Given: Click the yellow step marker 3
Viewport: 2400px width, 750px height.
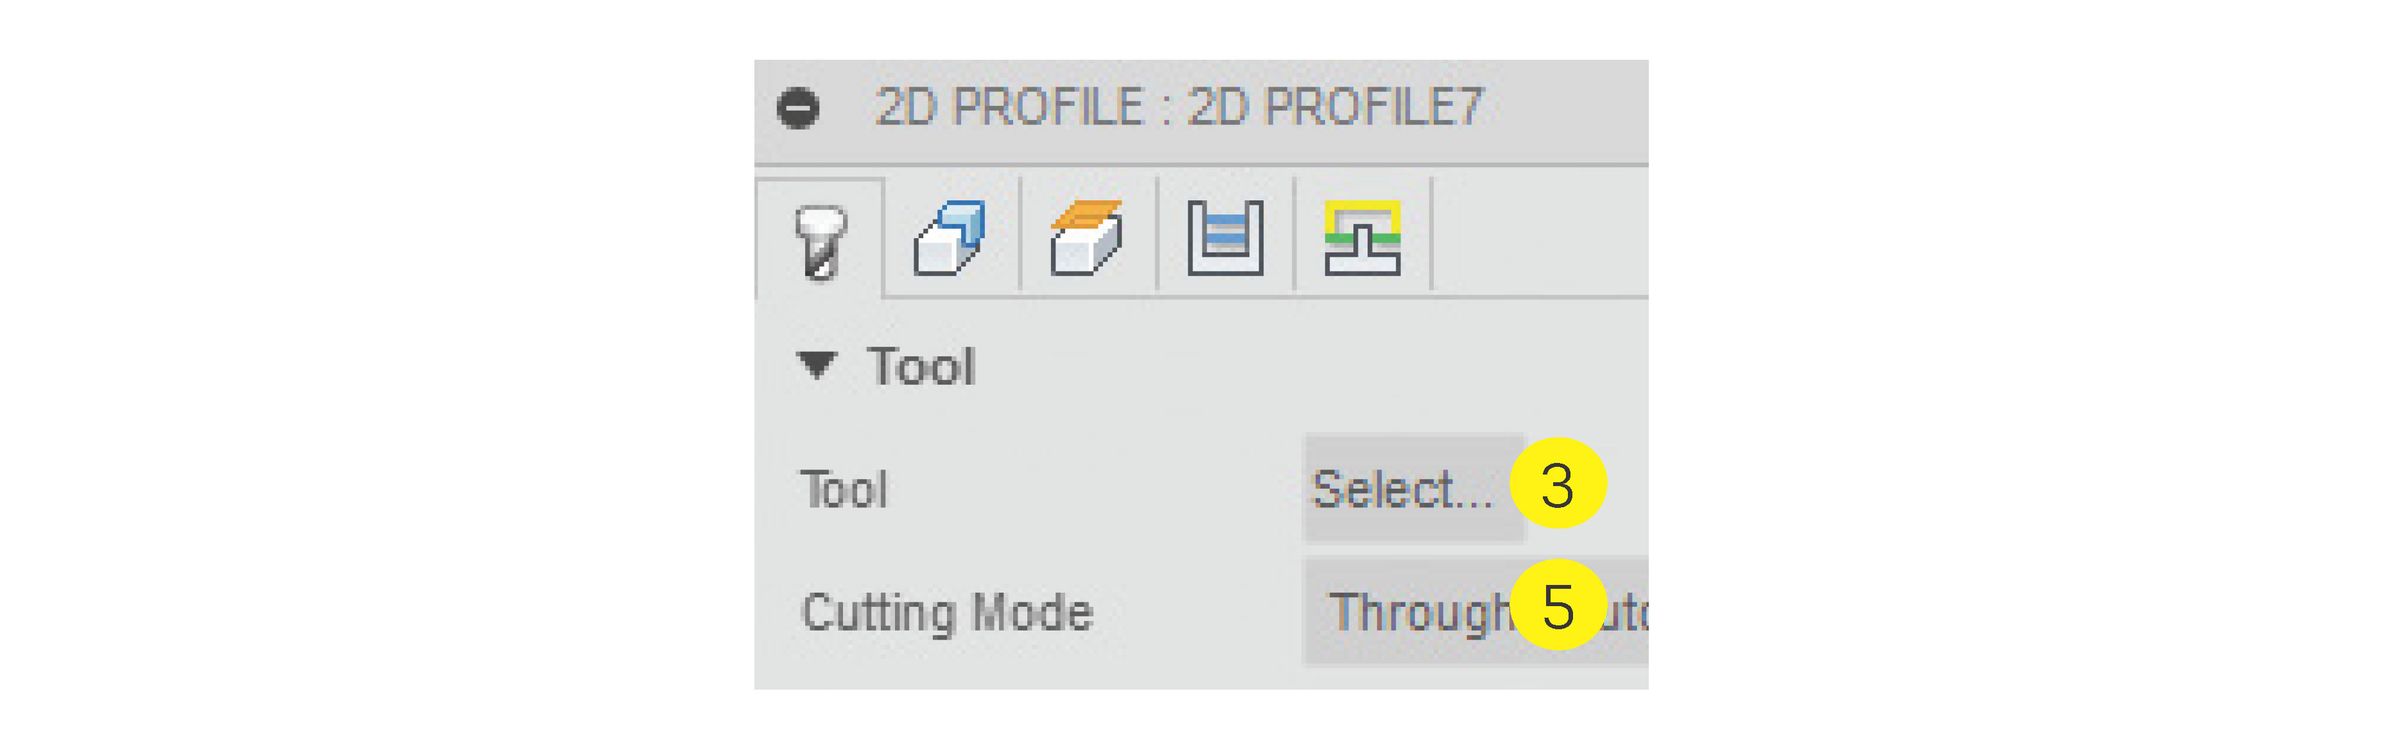Looking at the screenshot, I should [1557, 486].
